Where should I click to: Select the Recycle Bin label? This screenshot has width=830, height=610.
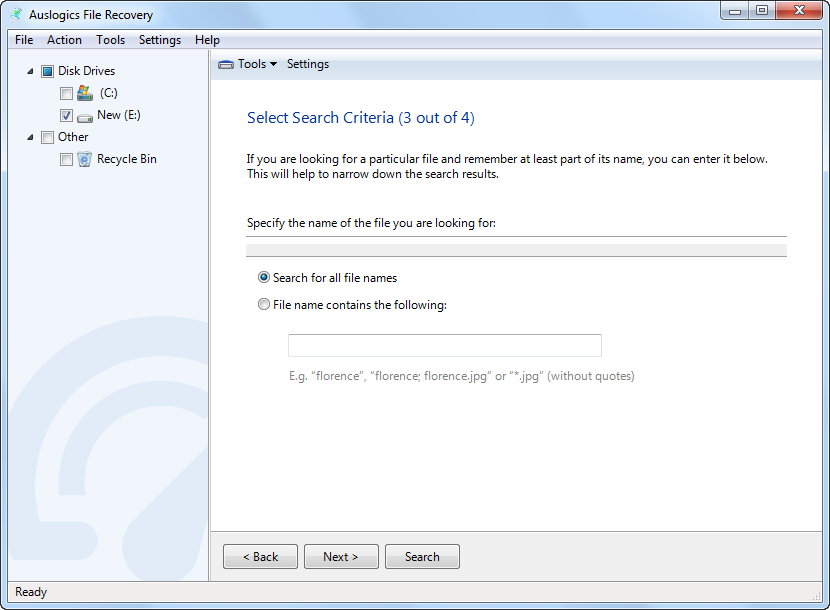pos(127,159)
